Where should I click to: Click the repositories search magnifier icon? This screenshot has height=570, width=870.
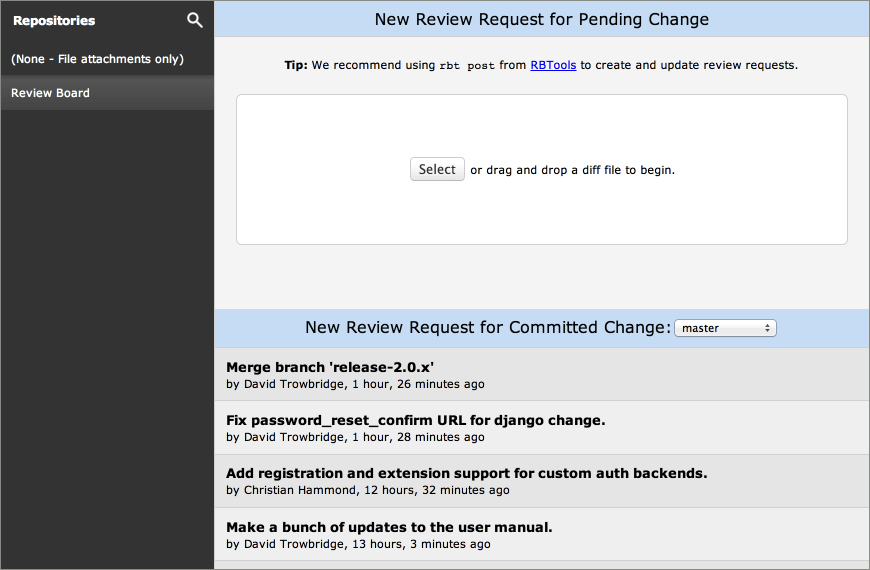[195, 20]
